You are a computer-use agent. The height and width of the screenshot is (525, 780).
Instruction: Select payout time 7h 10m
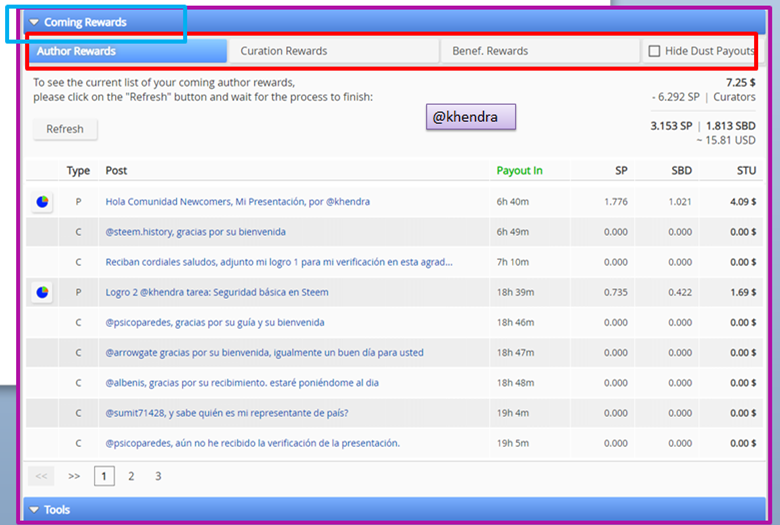[x=512, y=262]
